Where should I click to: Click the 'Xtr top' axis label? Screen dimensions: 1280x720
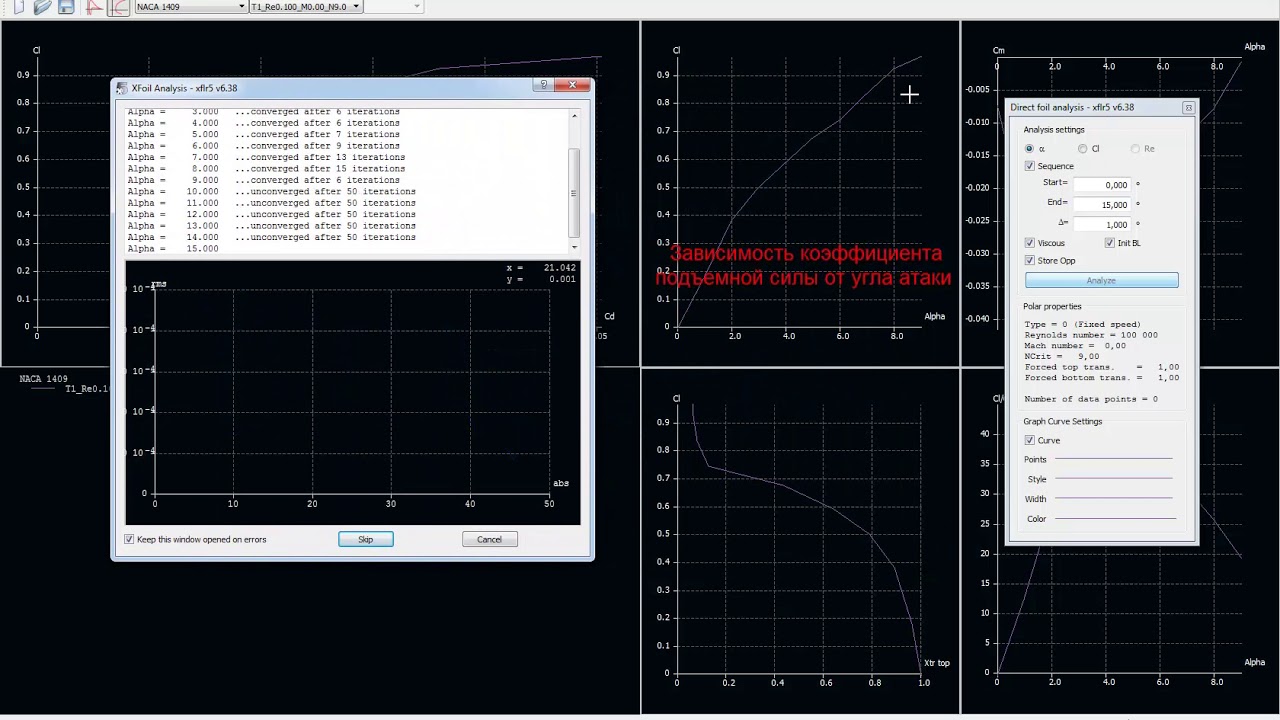(x=937, y=663)
